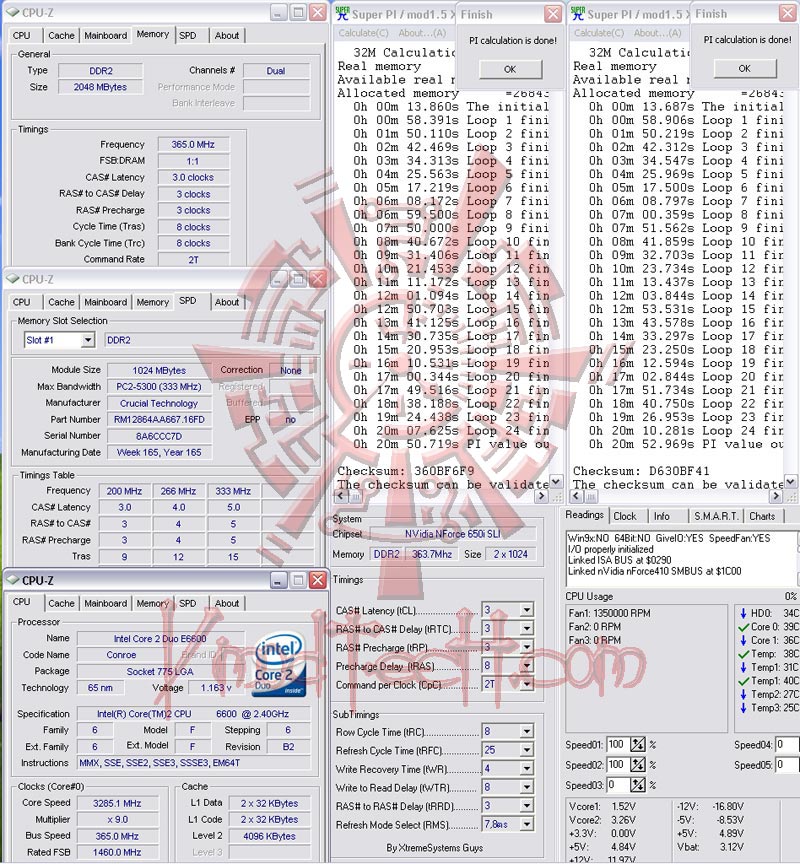Screen dimensions: 800x864
Task: Click the spin button next to Speed02
Action: point(637,765)
